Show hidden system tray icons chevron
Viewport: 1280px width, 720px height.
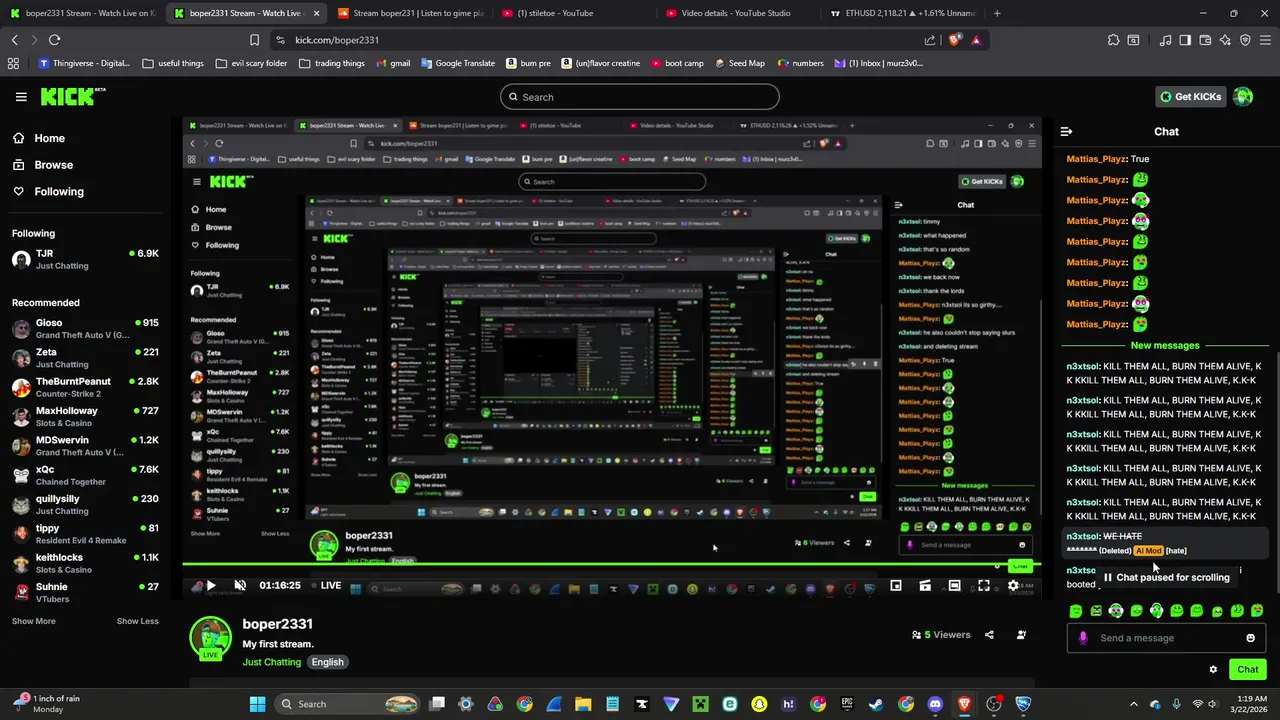point(1134,704)
